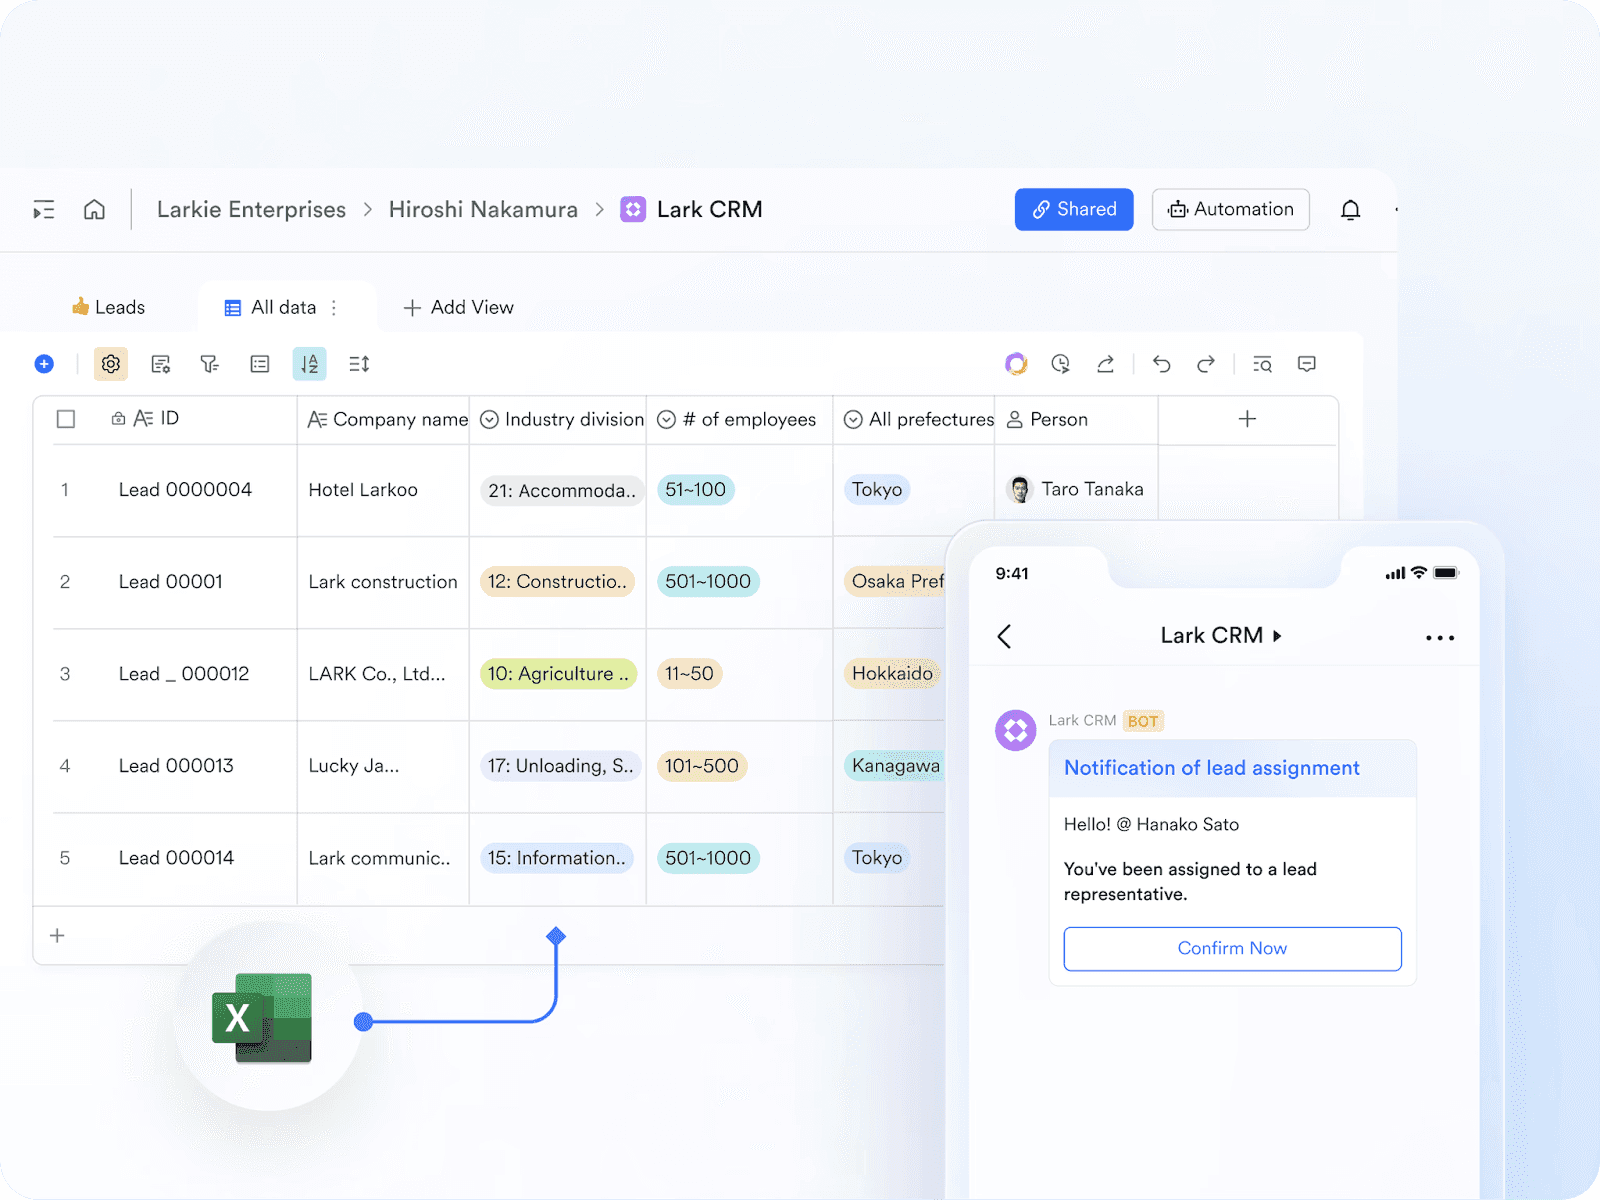The width and height of the screenshot is (1600, 1200).
Task: Click the share arrow icon in toolbar
Action: [x=1105, y=364]
